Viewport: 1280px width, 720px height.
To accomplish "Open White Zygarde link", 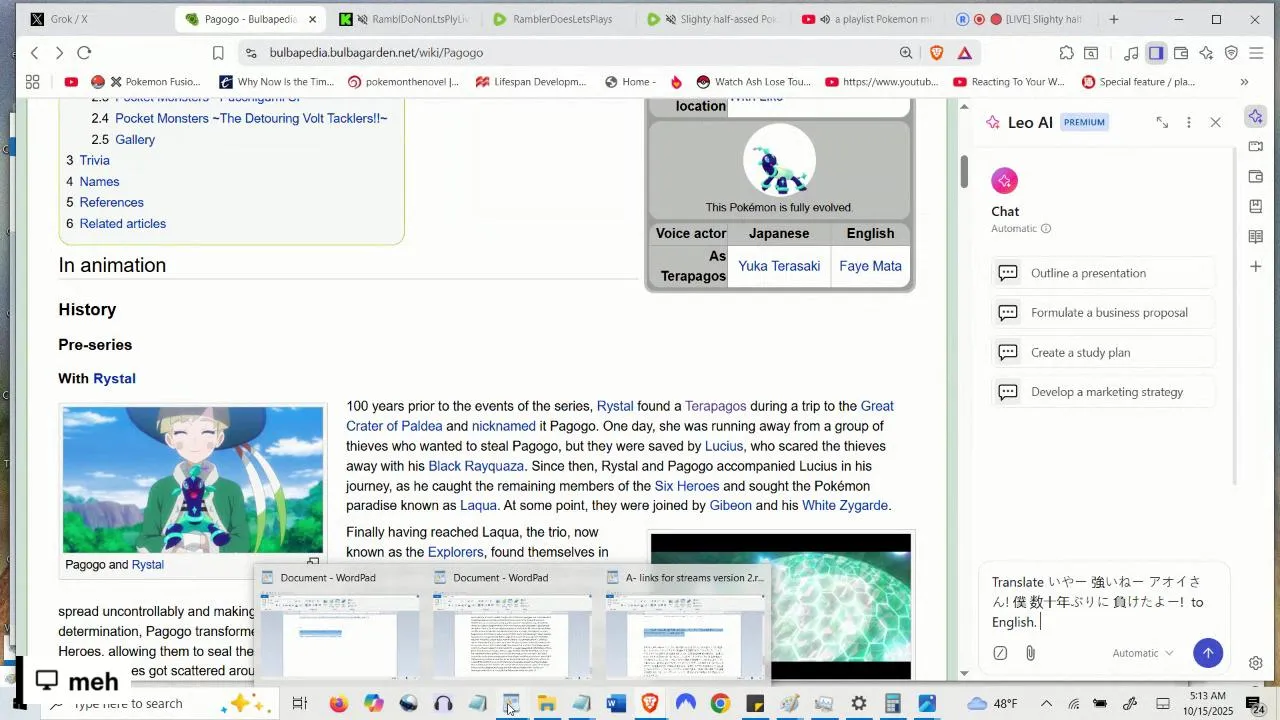I will pos(845,506).
